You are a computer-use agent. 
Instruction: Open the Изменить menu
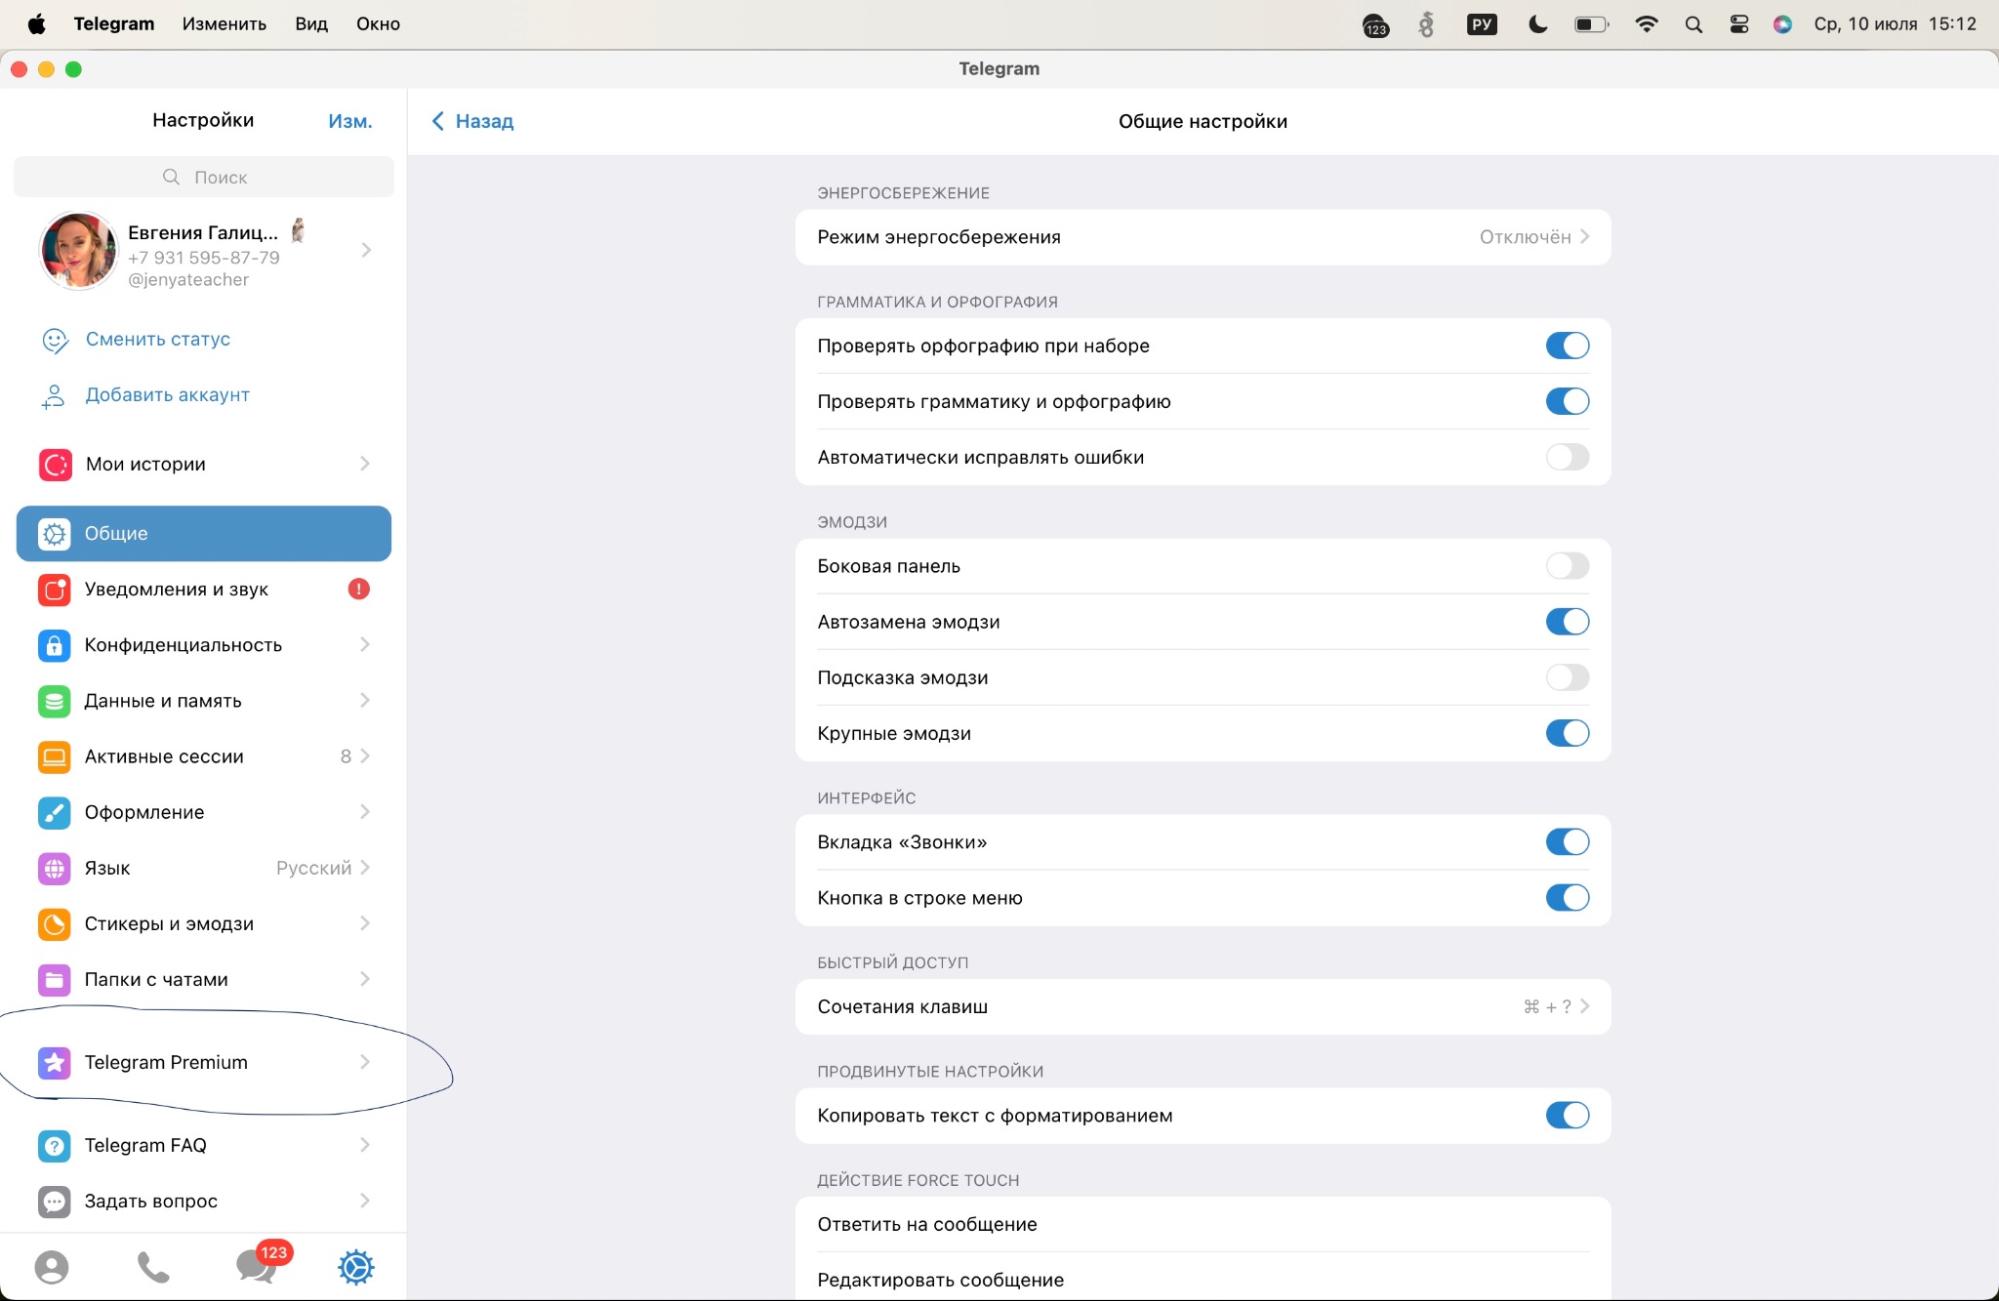tap(224, 24)
